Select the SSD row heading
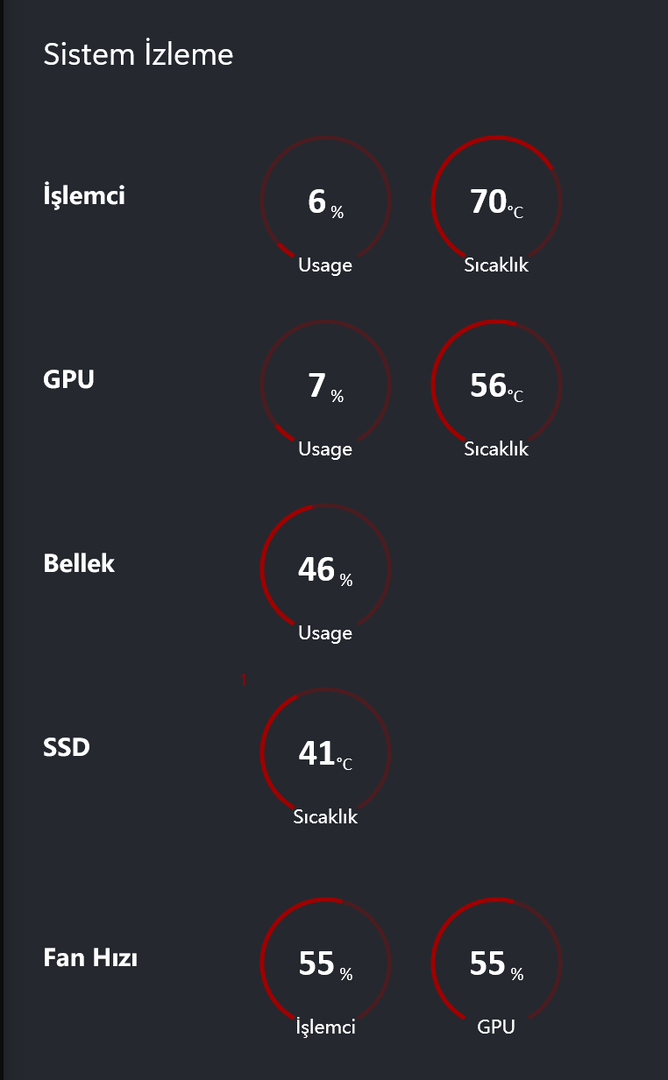 (67, 747)
